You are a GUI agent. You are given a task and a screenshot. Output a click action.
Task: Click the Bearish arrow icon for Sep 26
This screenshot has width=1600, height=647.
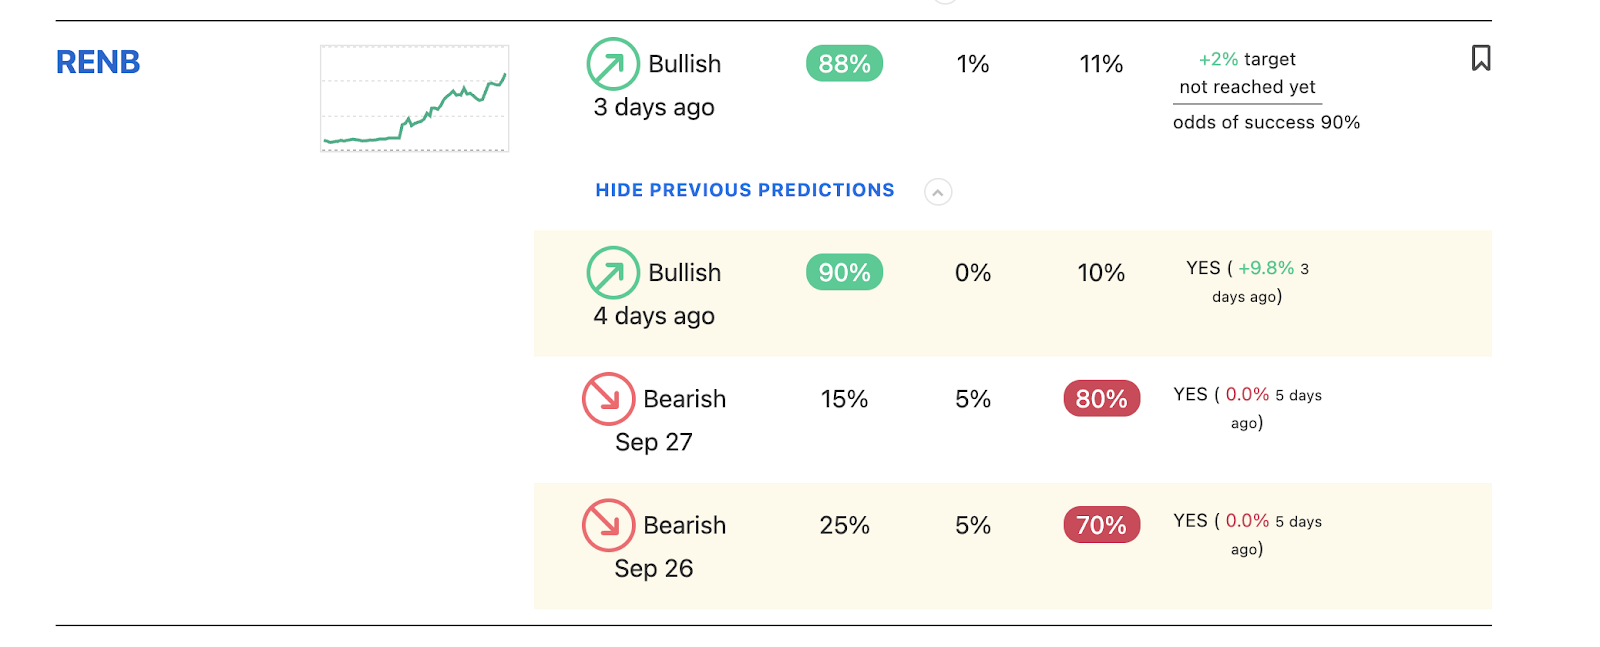608,525
